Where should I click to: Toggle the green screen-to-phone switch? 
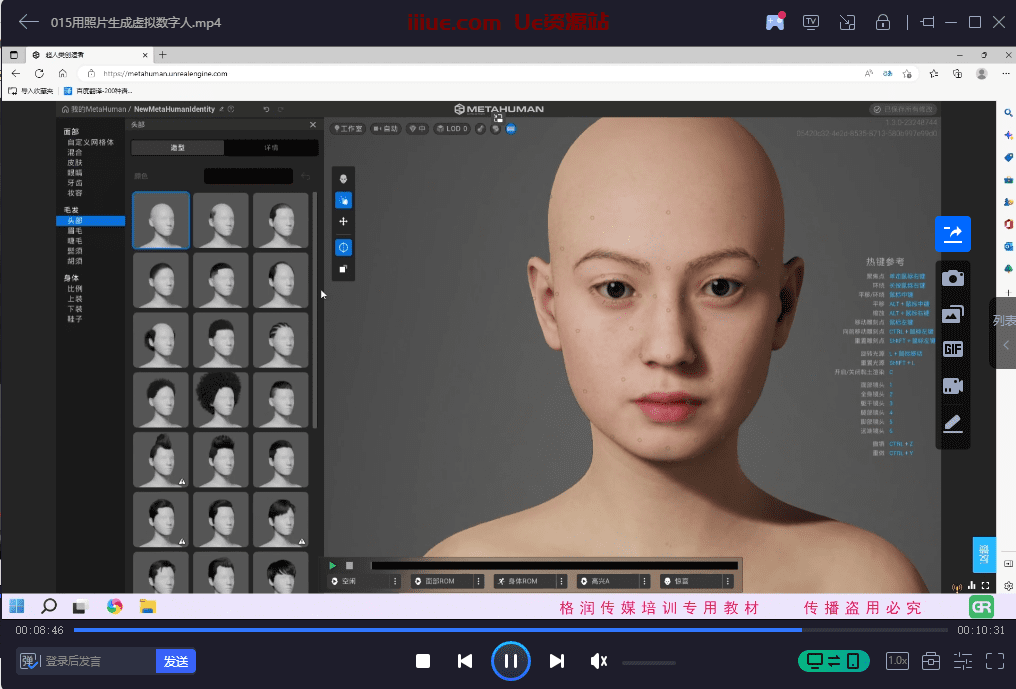(834, 661)
